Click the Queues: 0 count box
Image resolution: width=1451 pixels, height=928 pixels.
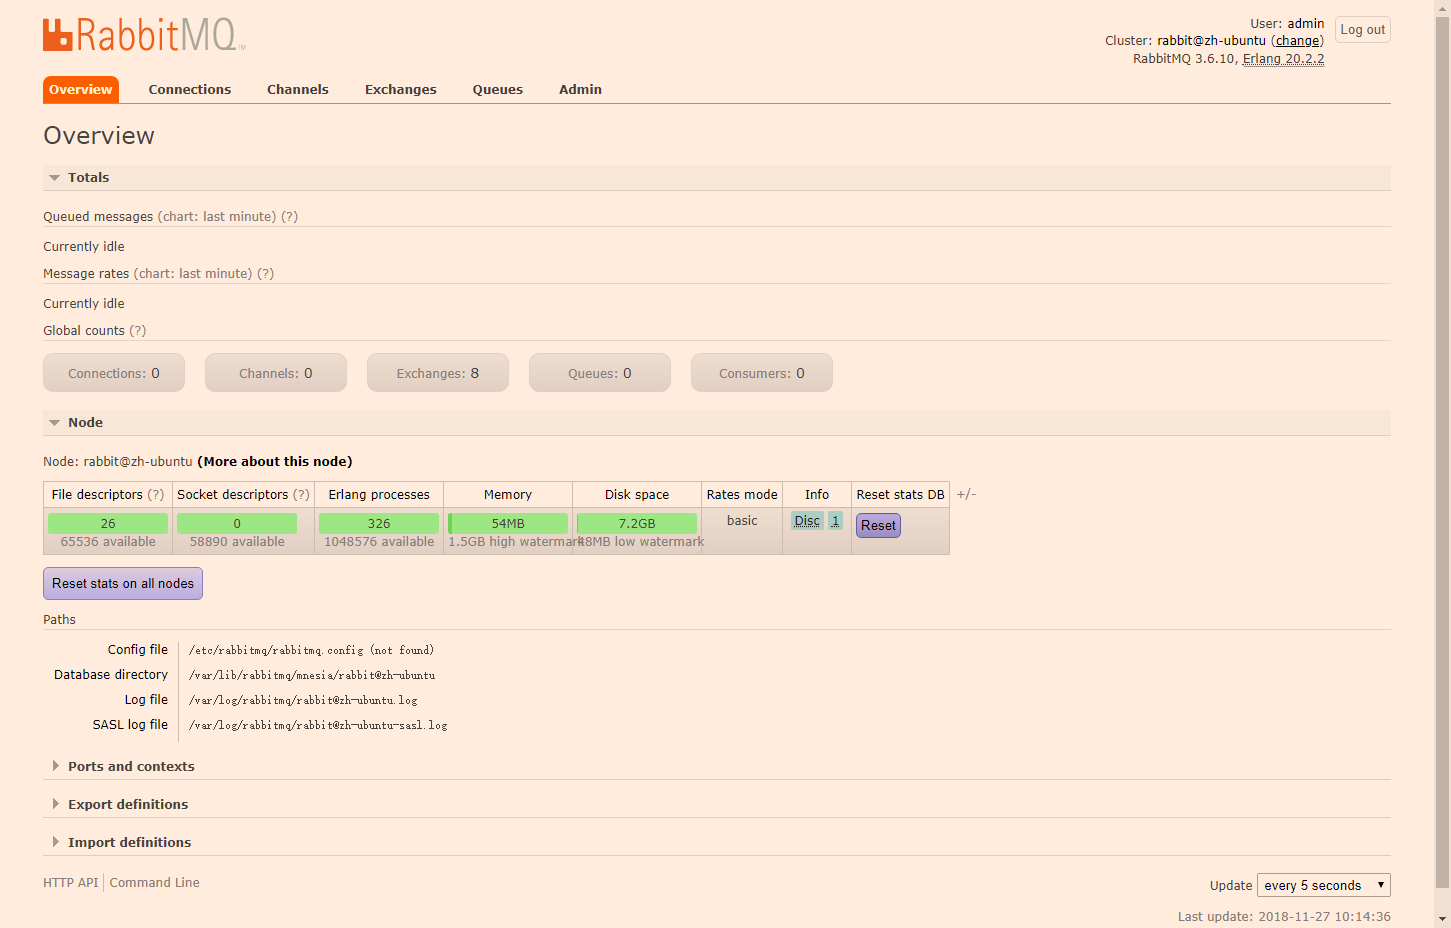tap(600, 373)
